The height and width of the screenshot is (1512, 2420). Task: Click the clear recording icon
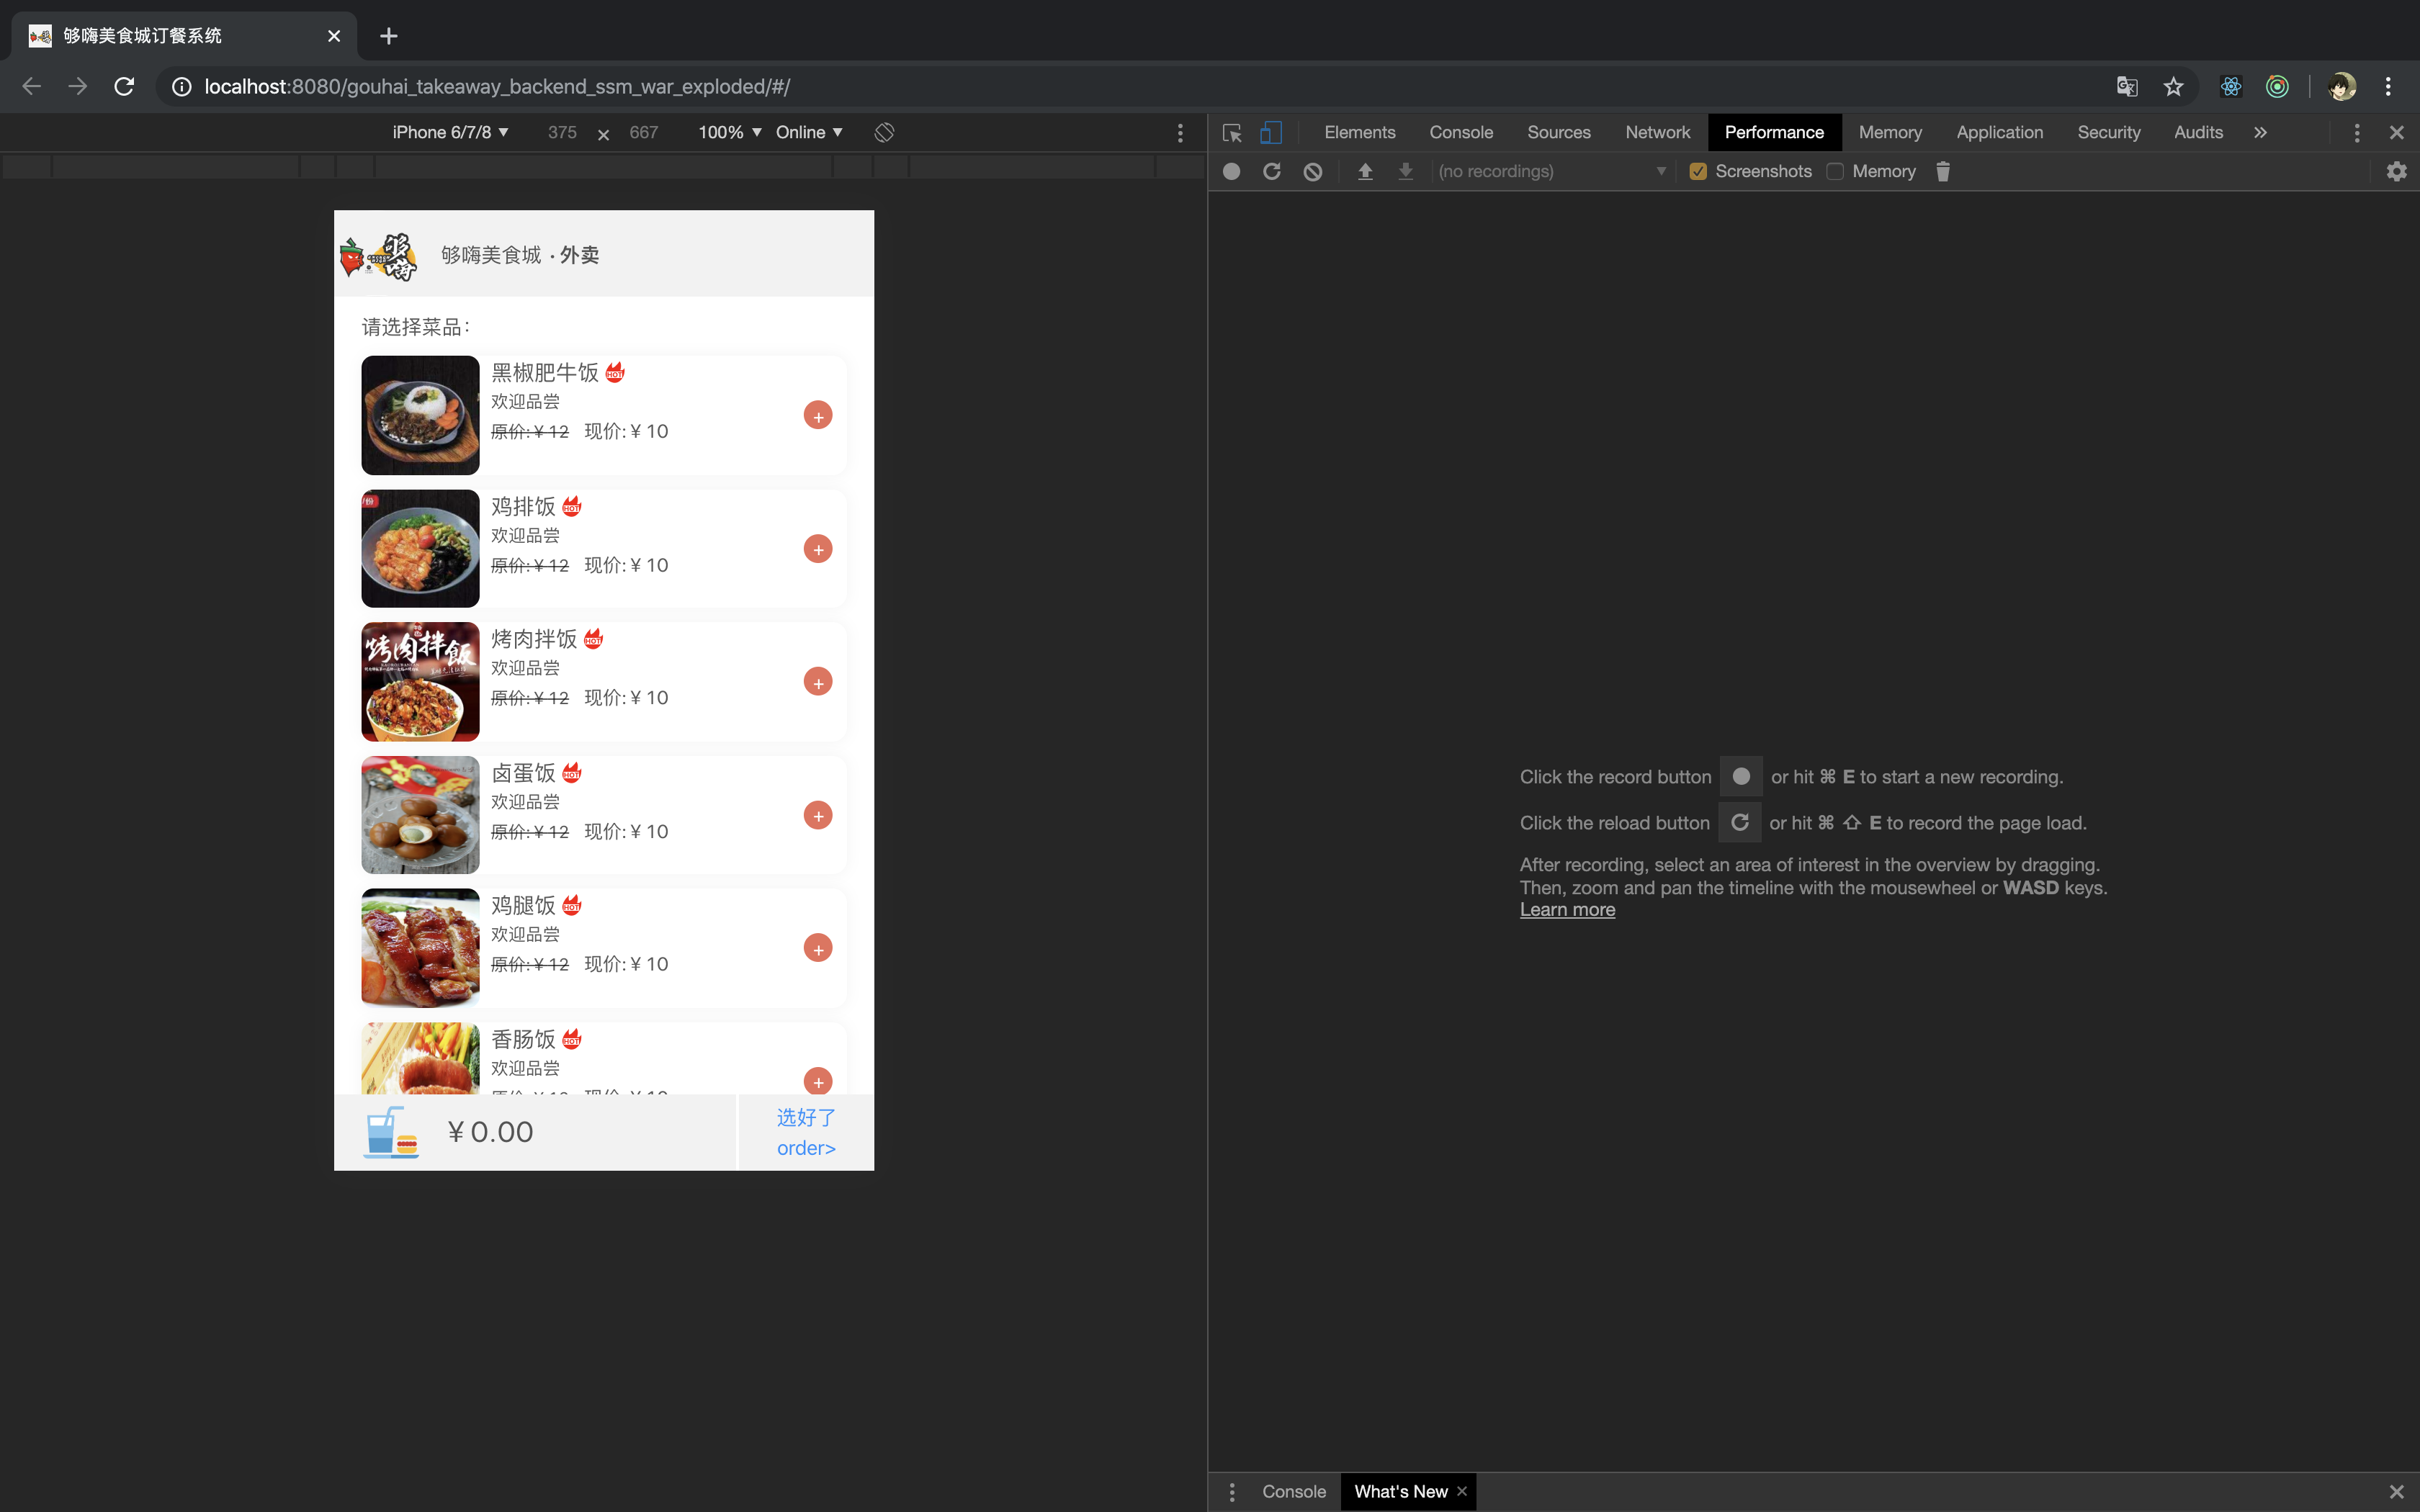coord(1312,172)
